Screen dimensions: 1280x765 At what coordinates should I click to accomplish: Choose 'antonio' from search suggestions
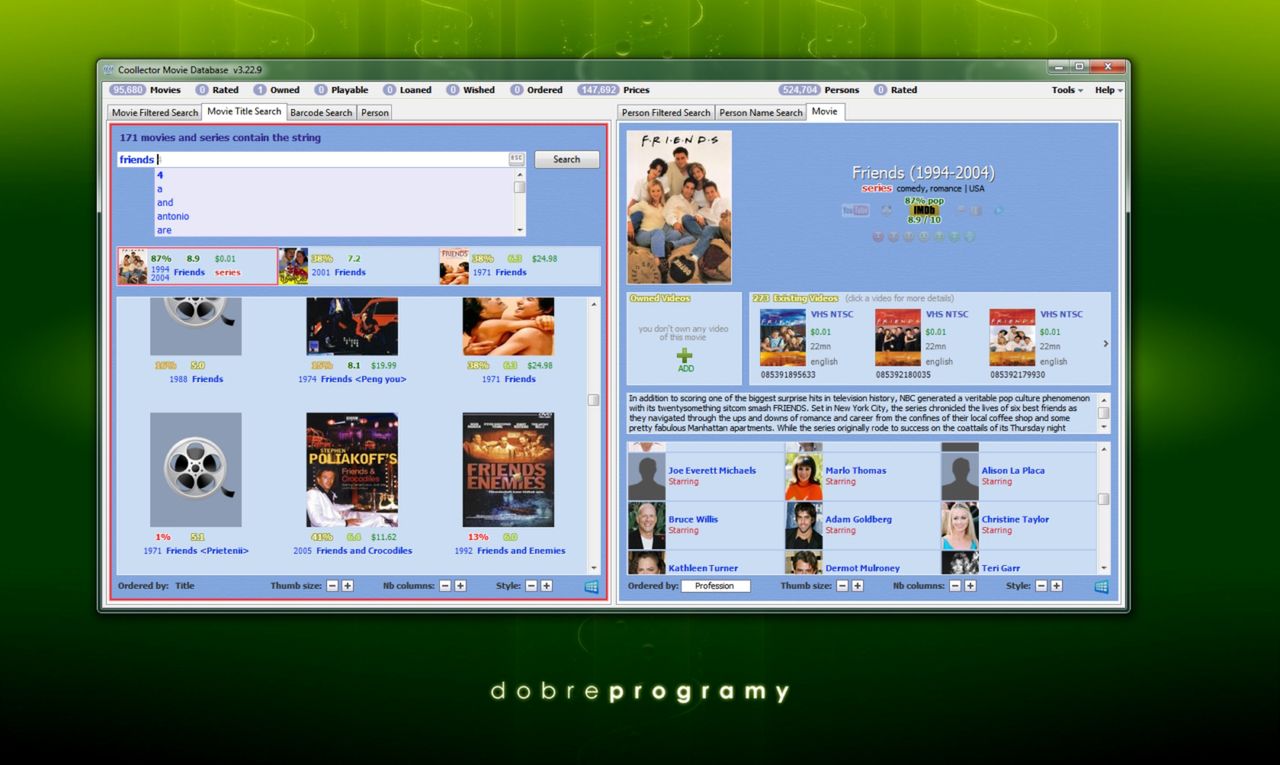[173, 216]
